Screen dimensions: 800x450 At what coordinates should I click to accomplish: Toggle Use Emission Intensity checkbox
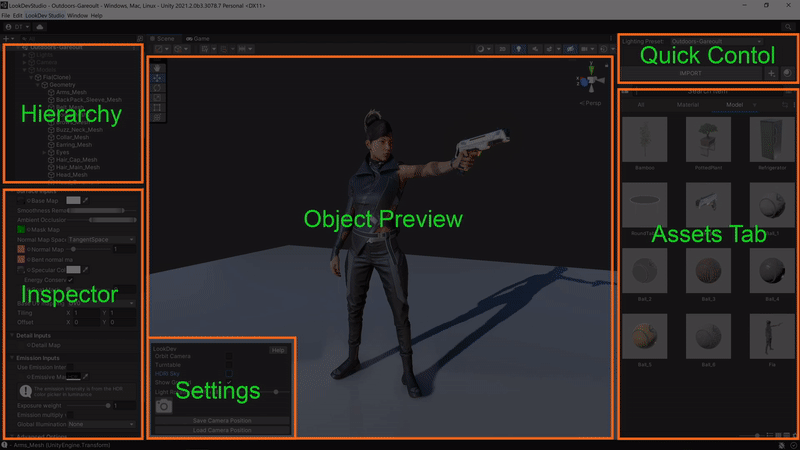tap(70, 367)
